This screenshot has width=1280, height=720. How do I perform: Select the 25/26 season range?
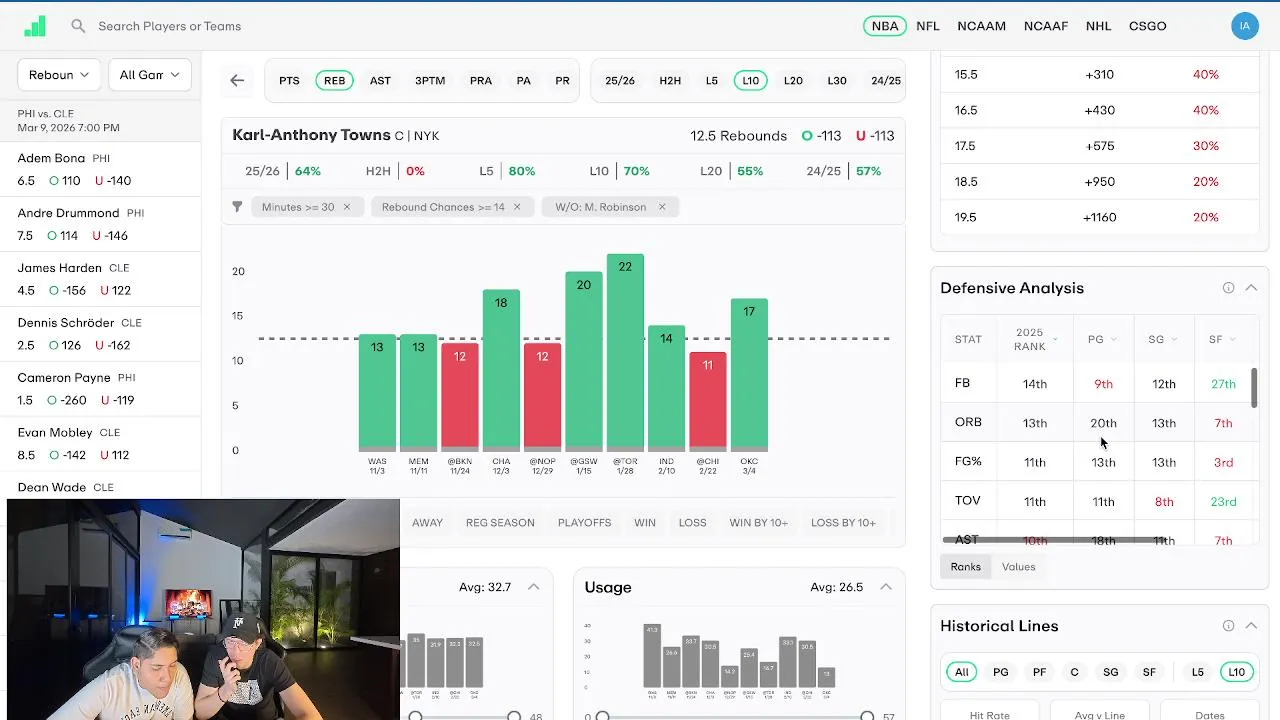point(620,81)
